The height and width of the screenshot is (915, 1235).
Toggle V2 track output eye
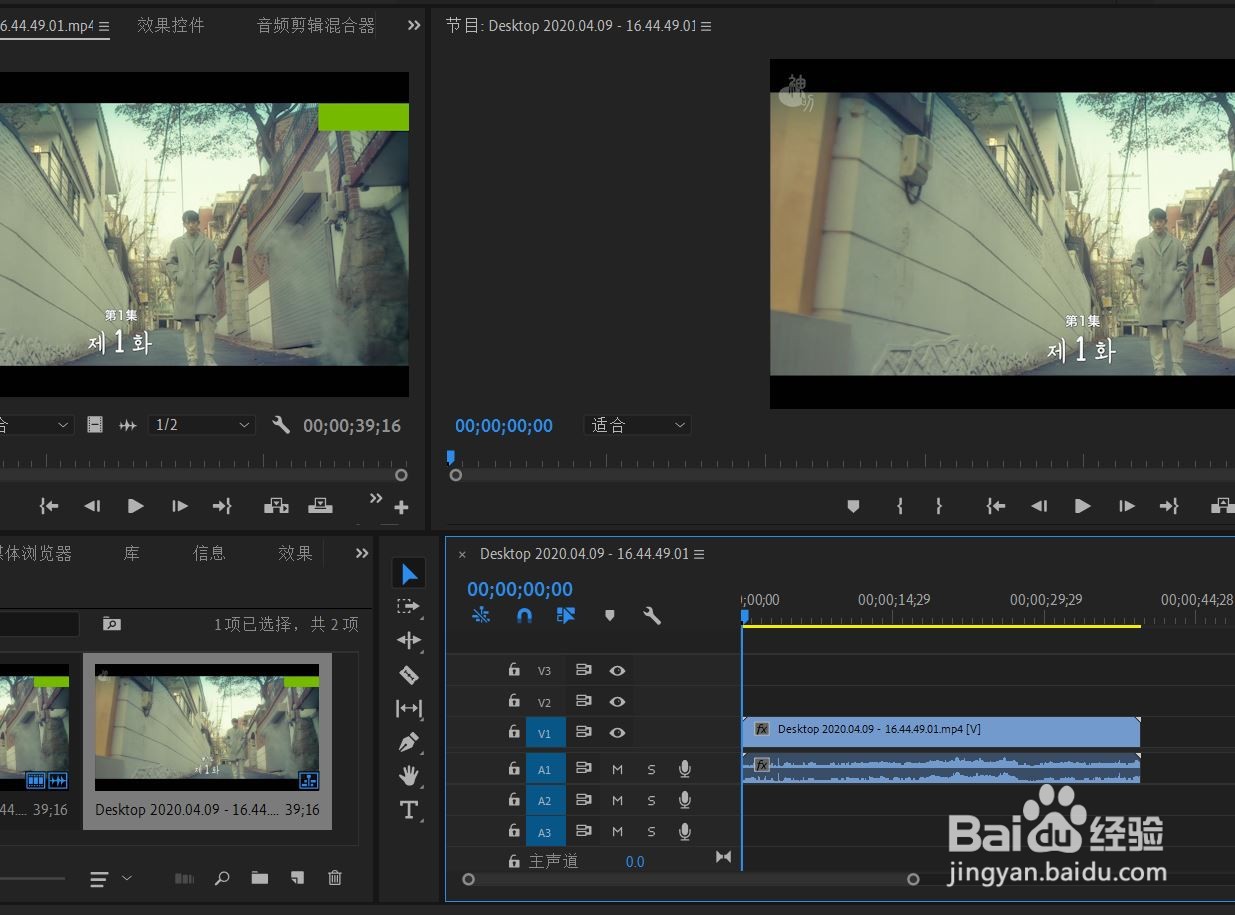click(617, 702)
